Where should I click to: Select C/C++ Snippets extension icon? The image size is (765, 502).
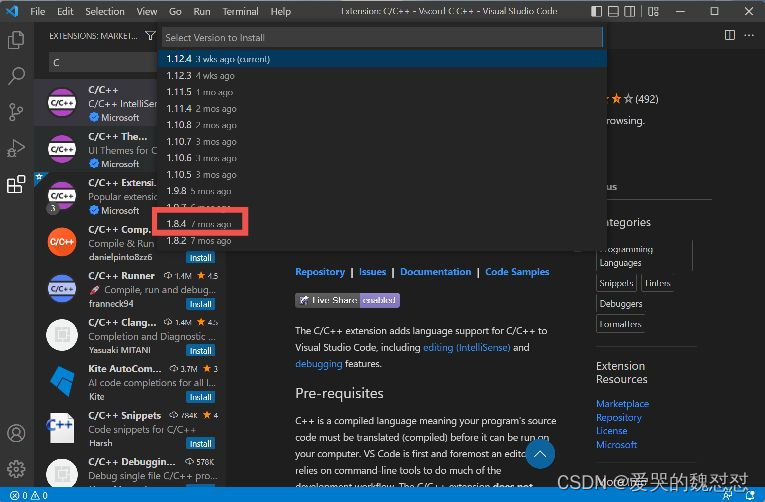coord(62,428)
